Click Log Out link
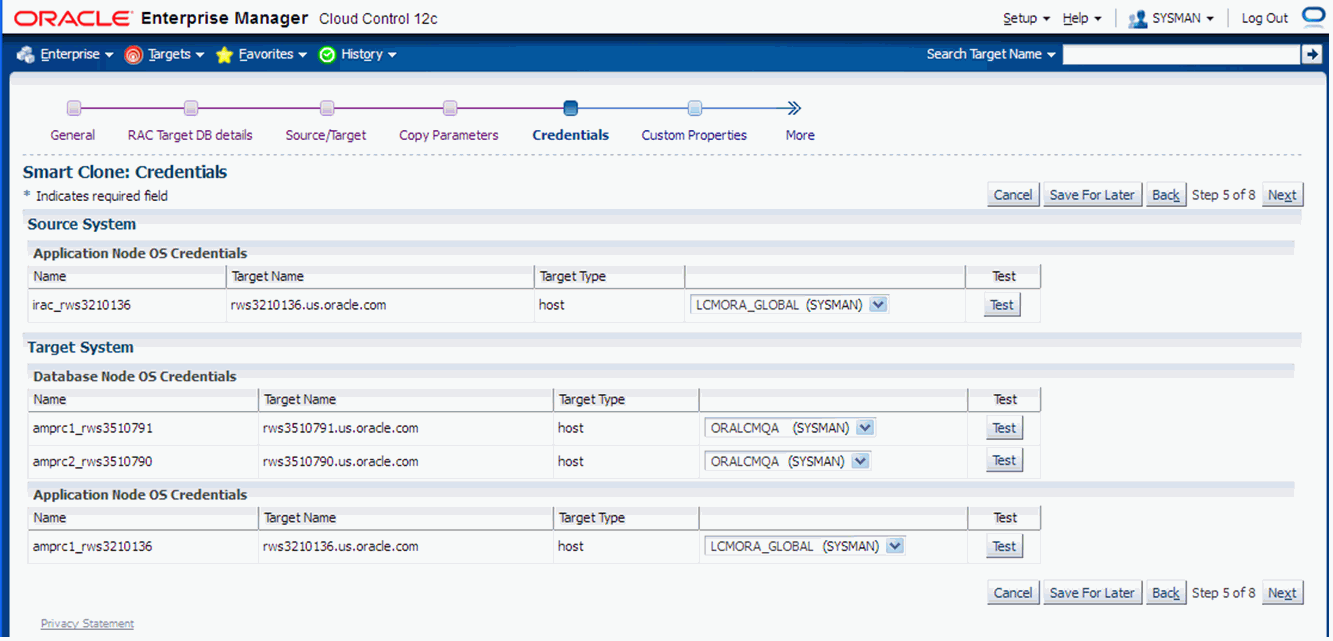Image resolution: width=1333 pixels, height=641 pixels. pyautogui.click(x=1265, y=18)
